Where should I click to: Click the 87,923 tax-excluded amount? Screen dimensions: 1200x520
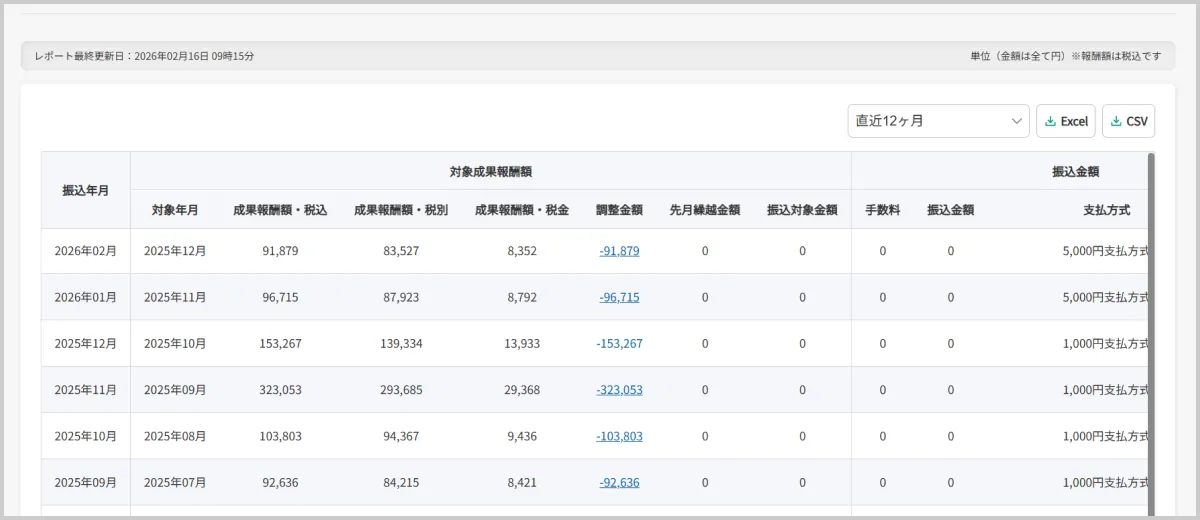pyautogui.click(x=401, y=297)
